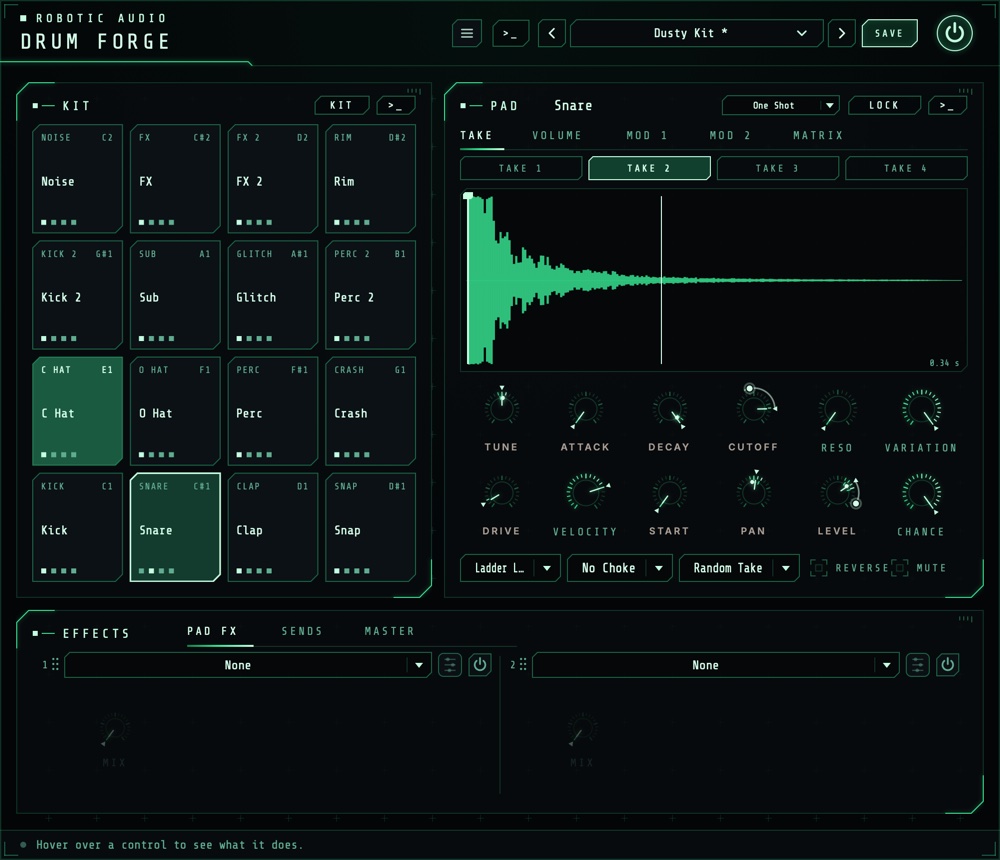1000x860 pixels.
Task: Switch to the Mod 1 tab
Action: [646, 135]
